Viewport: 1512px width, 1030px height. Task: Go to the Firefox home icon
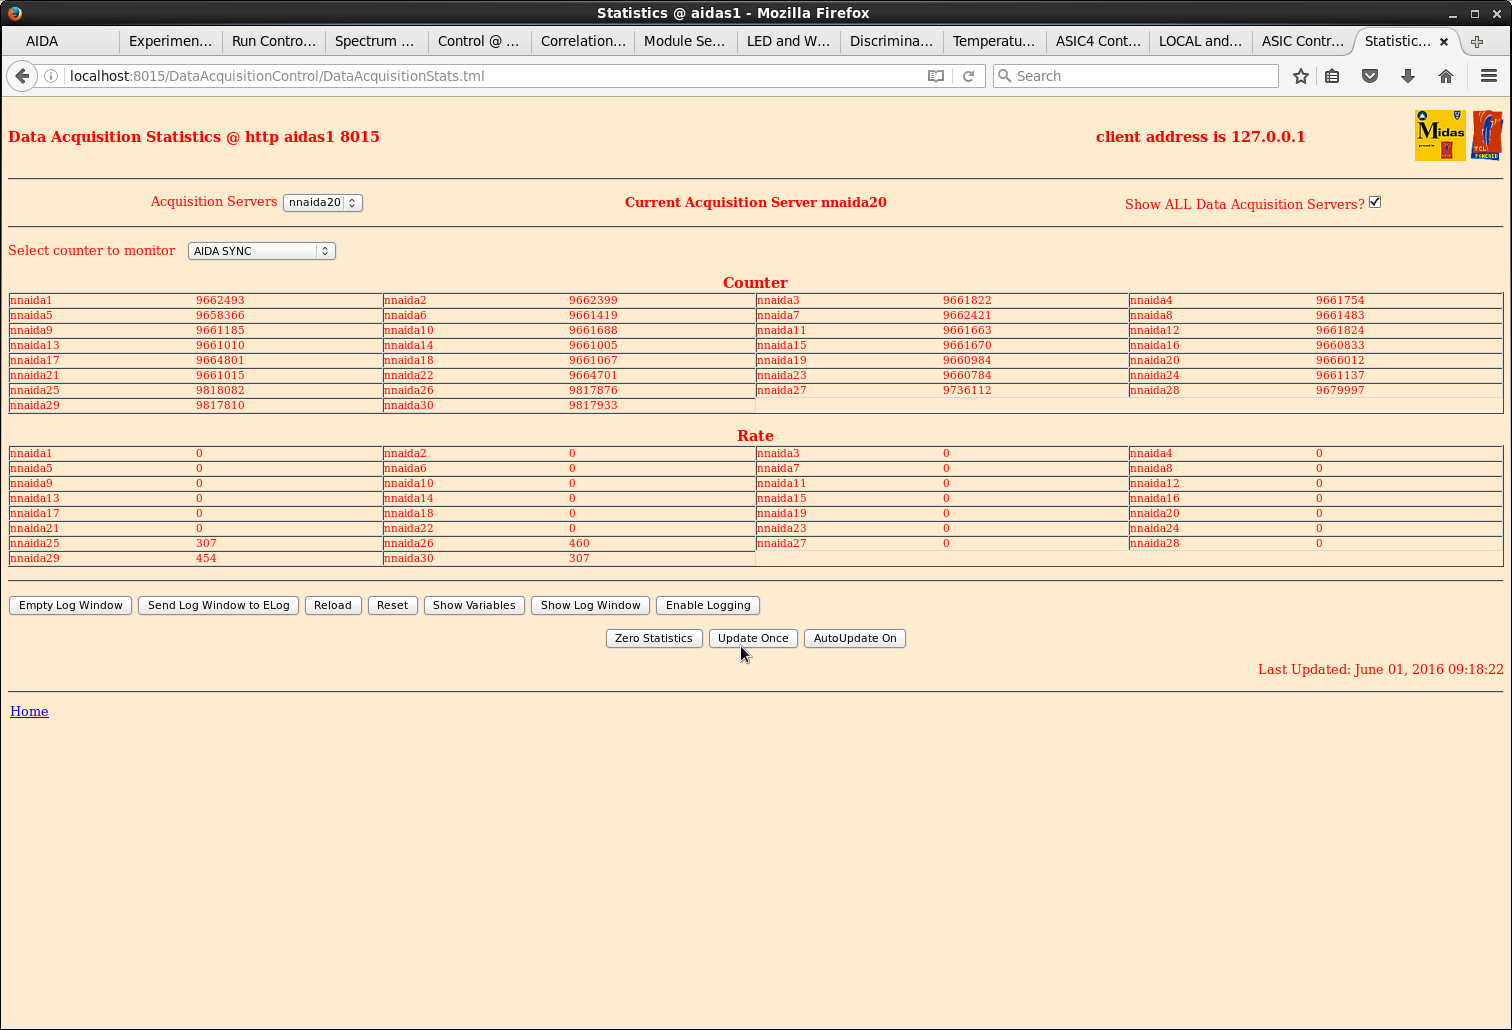pyautogui.click(x=1445, y=76)
